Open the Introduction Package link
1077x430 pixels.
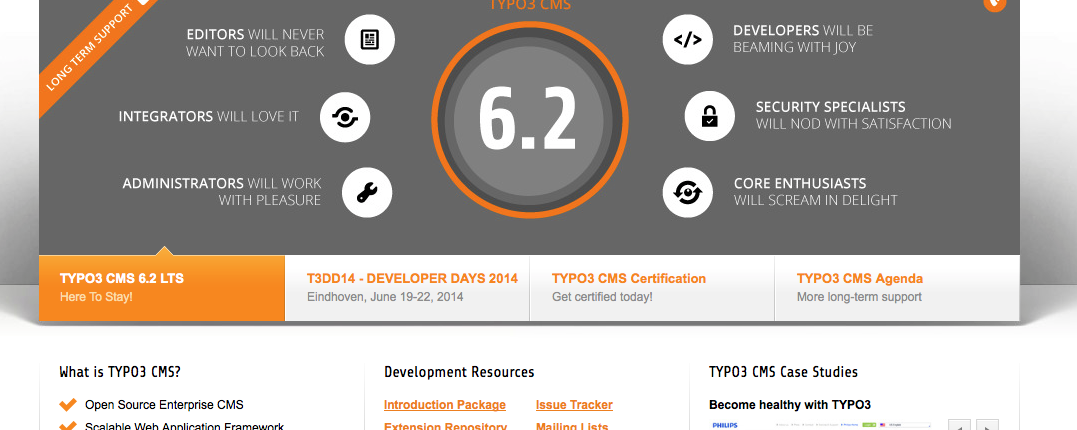click(444, 405)
